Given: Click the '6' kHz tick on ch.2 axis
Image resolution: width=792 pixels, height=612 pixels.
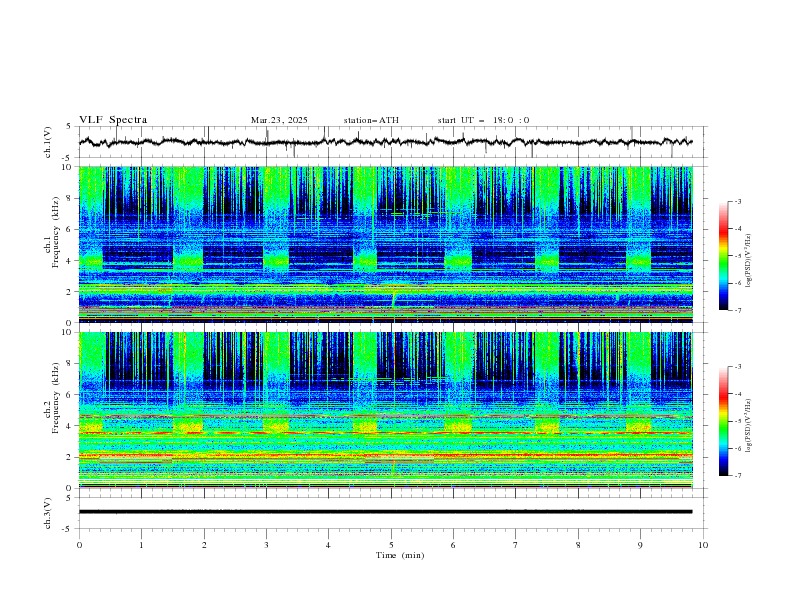Looking at the screenshot, I should (x=71, y=394).
